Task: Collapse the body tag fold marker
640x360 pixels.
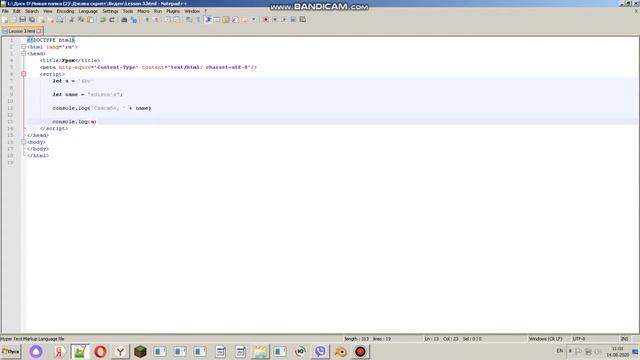Action: tap(23, 142)
